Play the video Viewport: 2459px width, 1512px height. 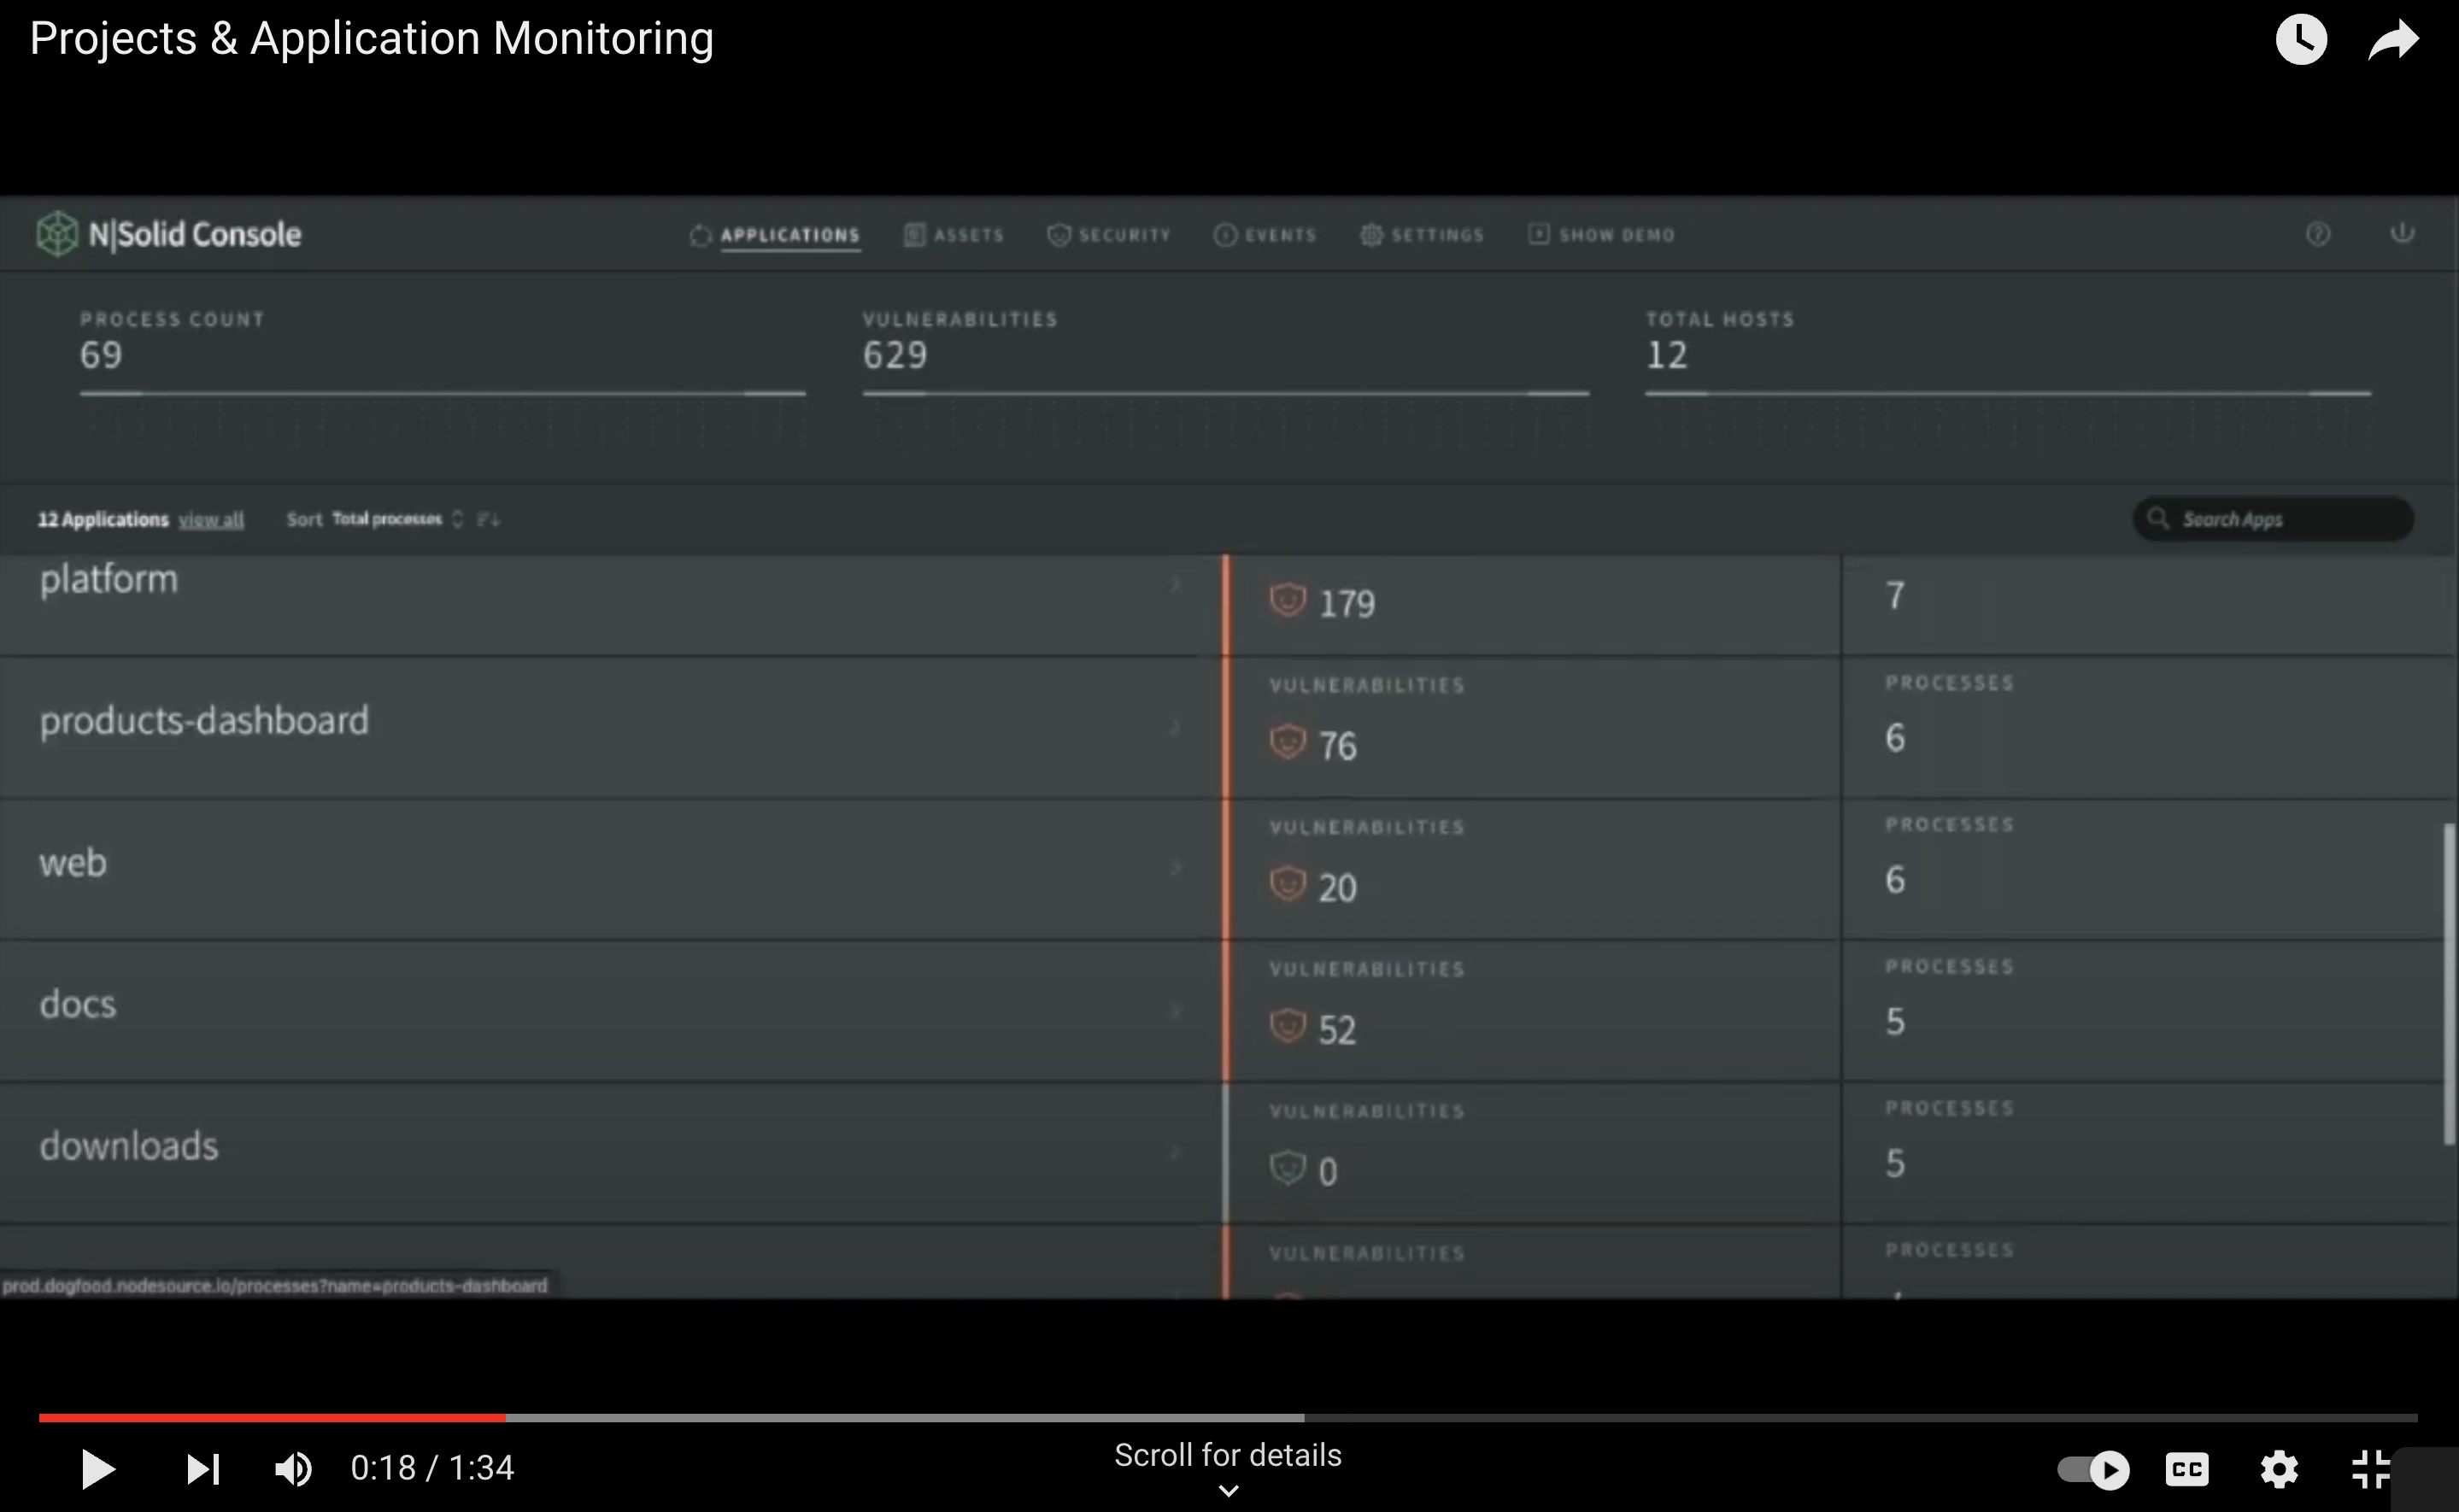pyautogui.click(x=97, y=1468)
